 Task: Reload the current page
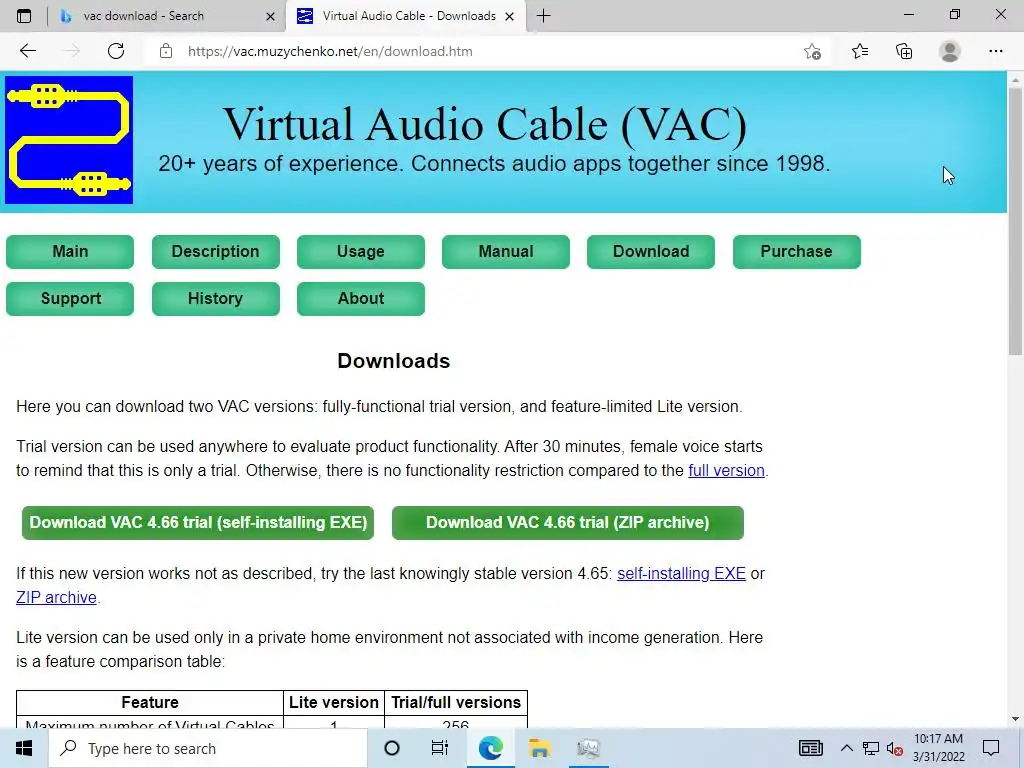coord(116,51)
